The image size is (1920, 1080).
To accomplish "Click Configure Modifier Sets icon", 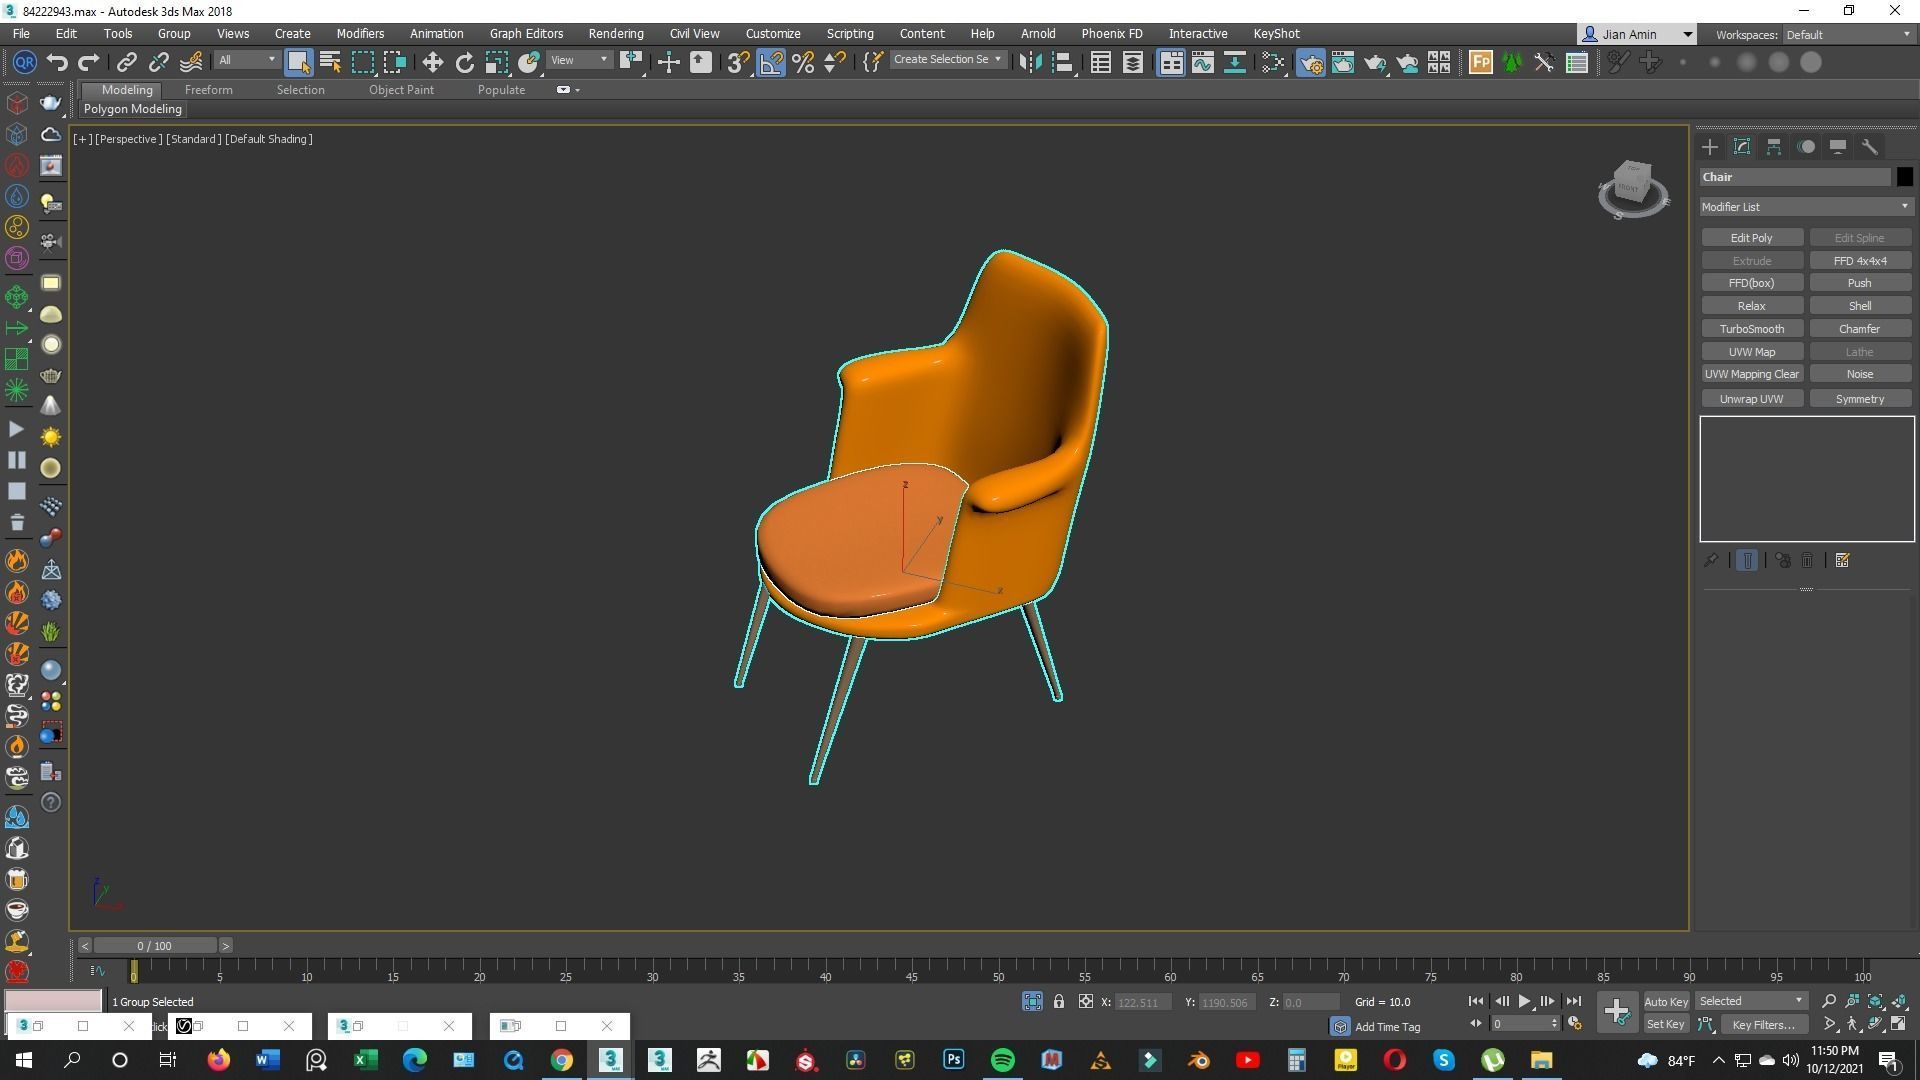I will (1843, 560).
